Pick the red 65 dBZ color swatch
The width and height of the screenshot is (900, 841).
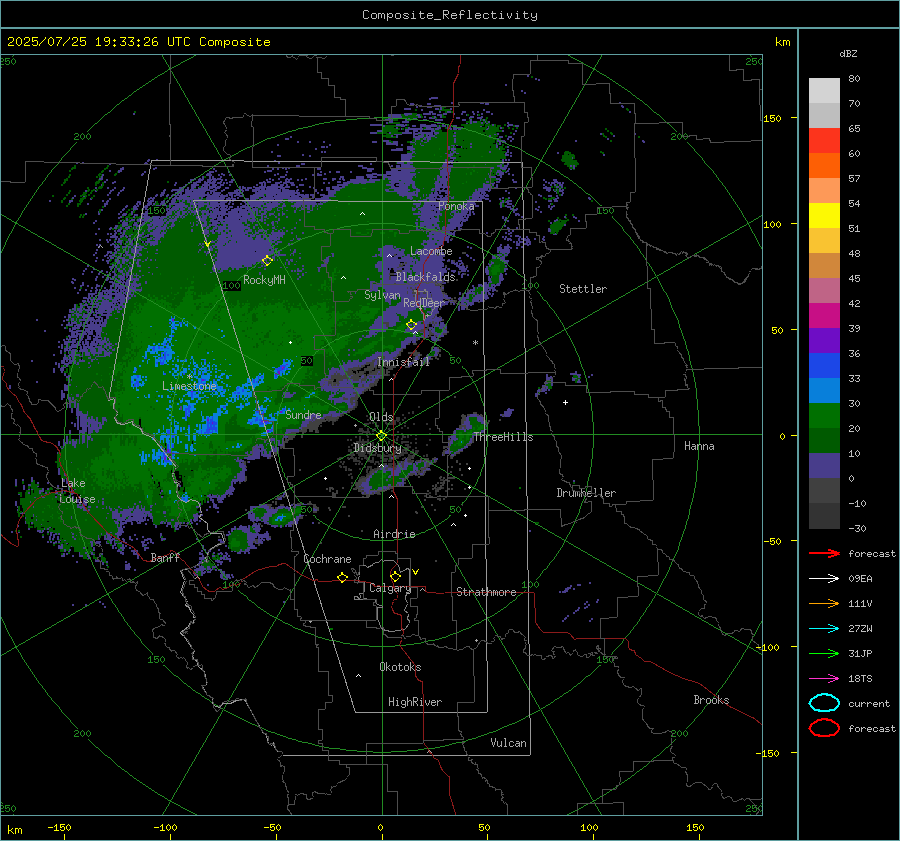tap(824, 141)
